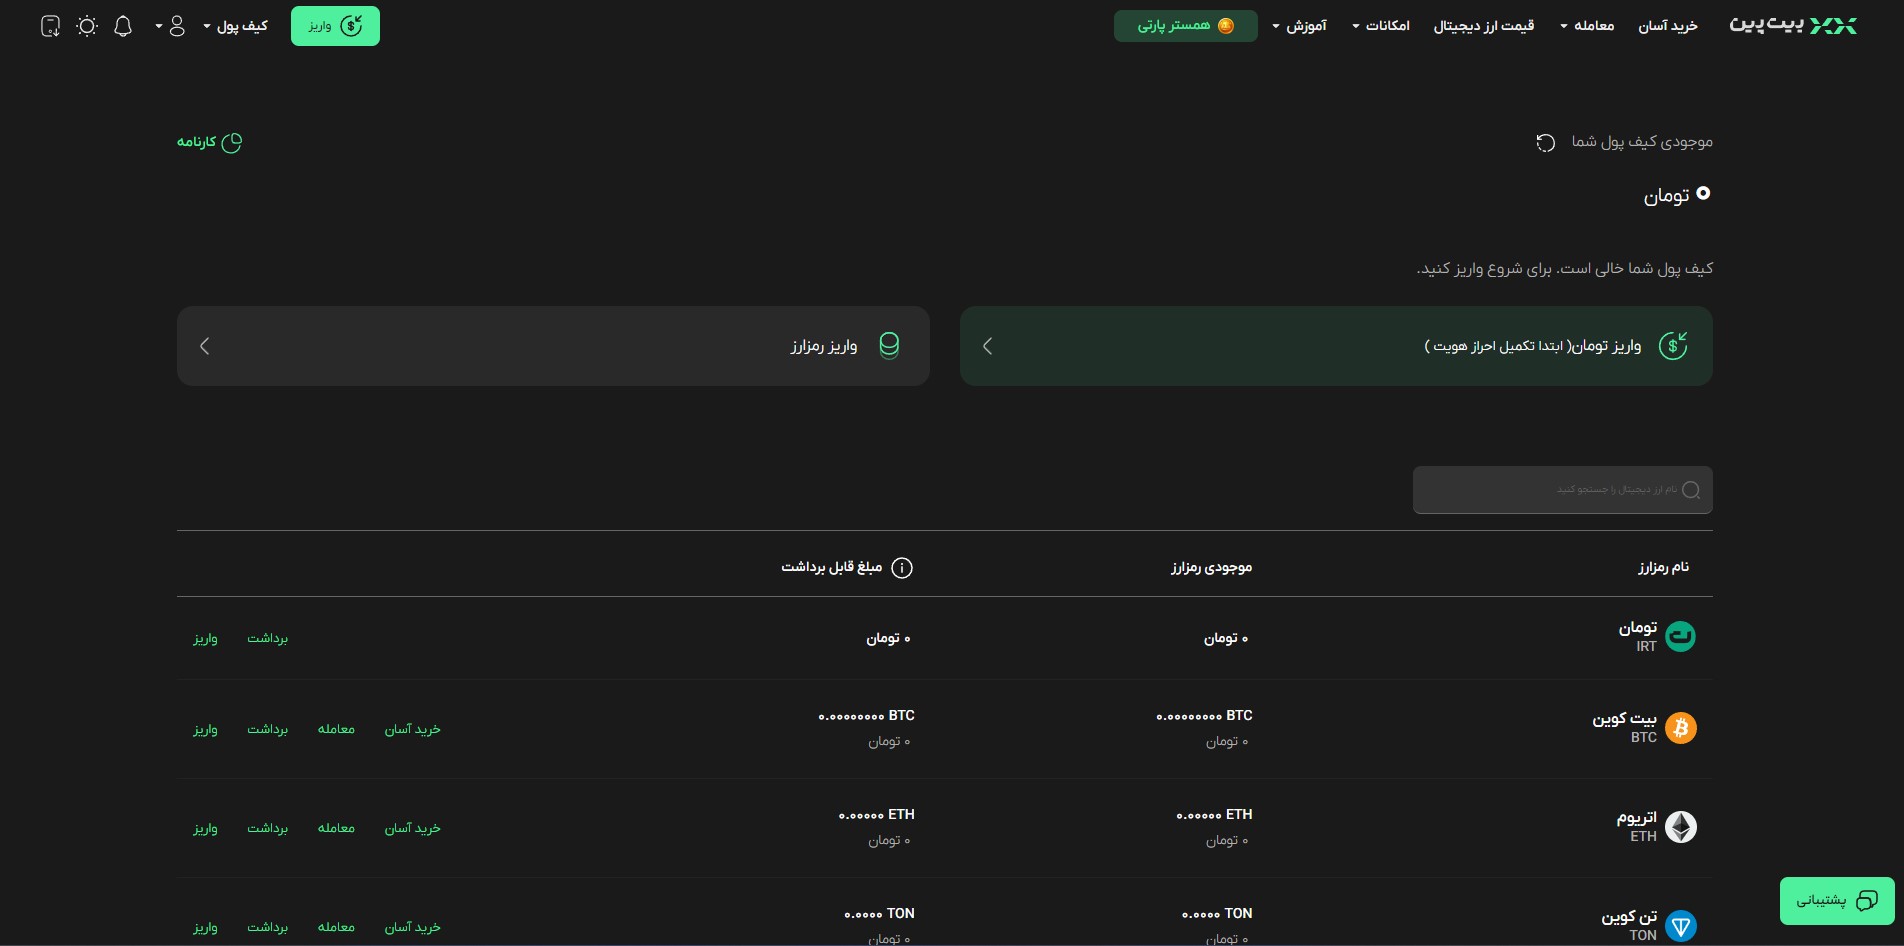Click برداشت in the BTC row
1904x946 pixels.
tap(267, 729)
